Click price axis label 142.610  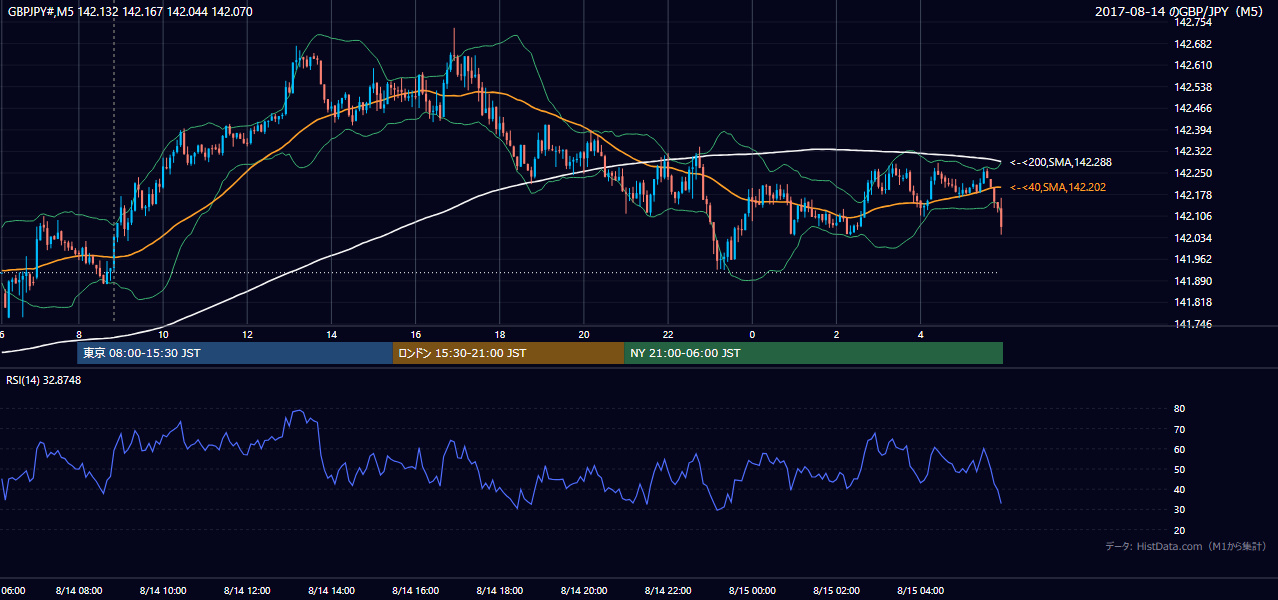[1192, 65]
